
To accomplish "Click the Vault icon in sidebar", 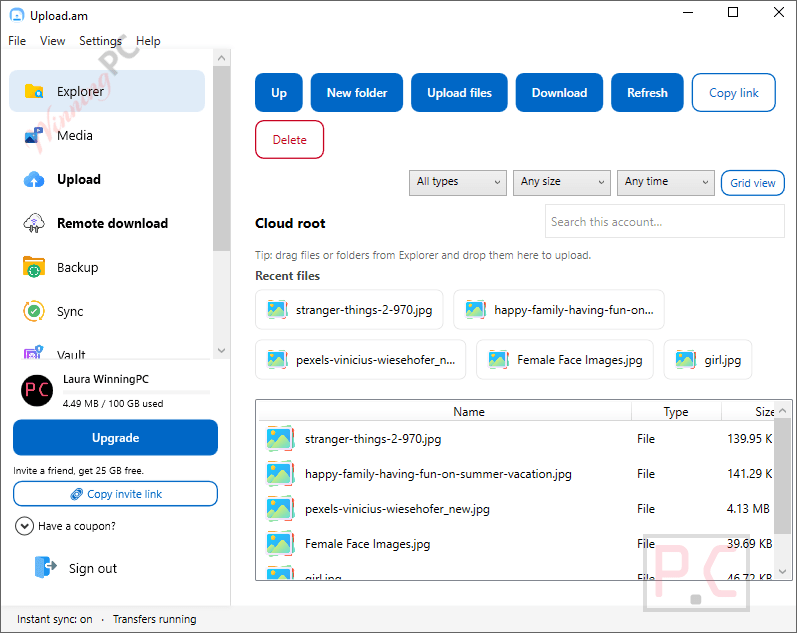I will coord(34,352).
